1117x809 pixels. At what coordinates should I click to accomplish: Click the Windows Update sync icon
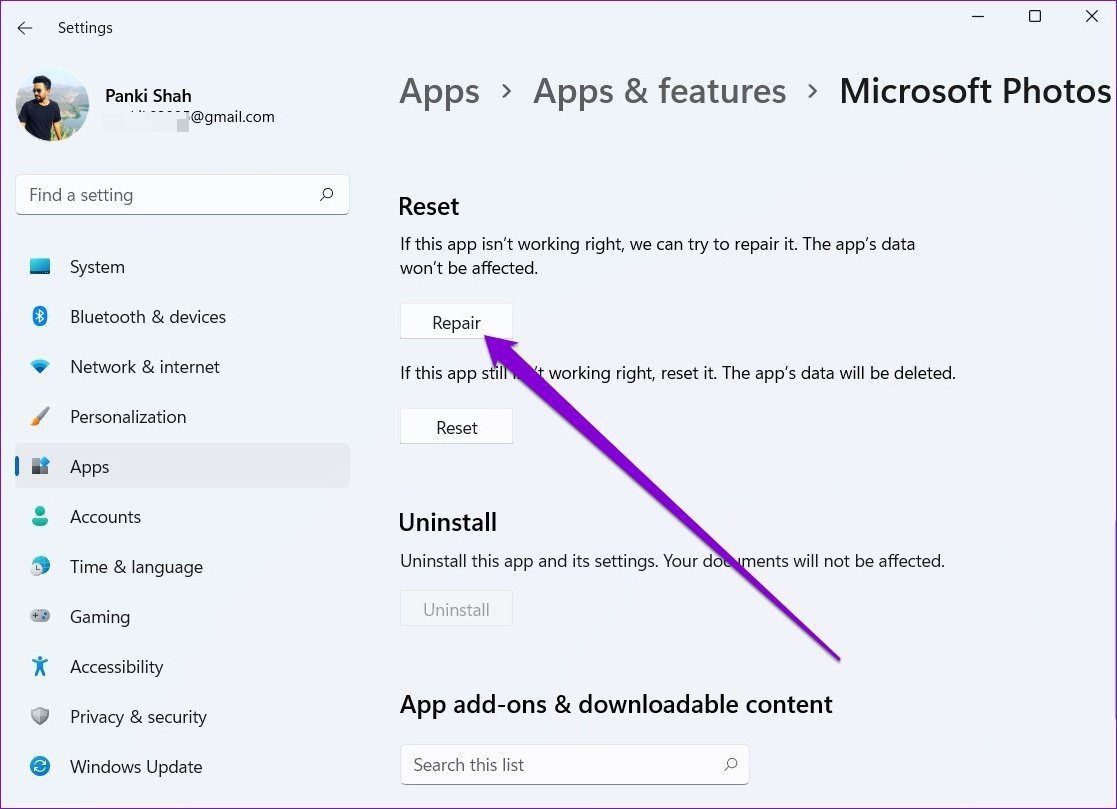coord(40,767)
